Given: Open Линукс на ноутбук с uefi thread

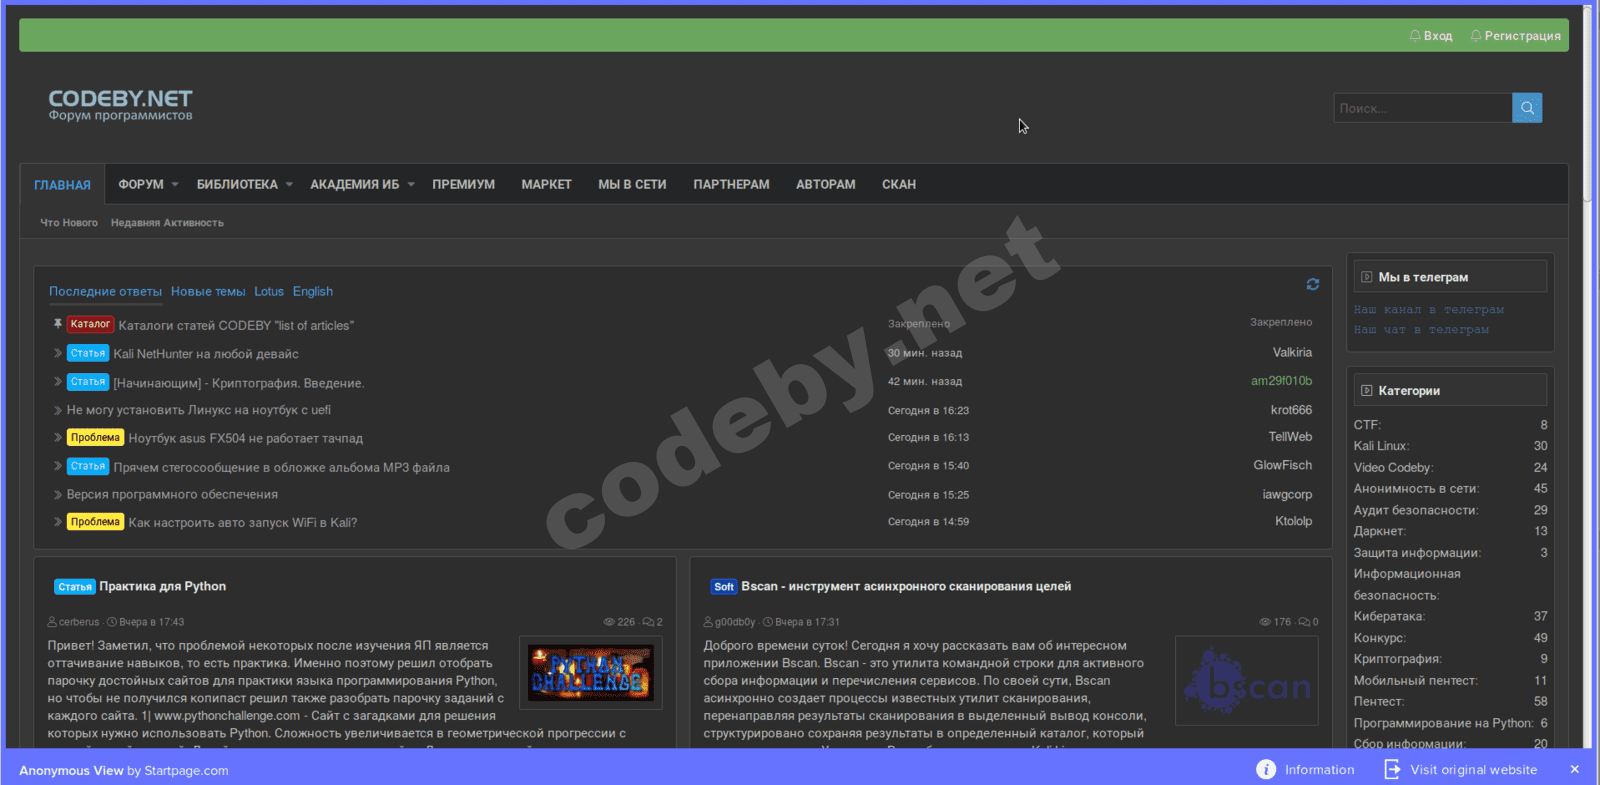Looking at the screenshot, I should pyautogui.click(x=199, y=410).
